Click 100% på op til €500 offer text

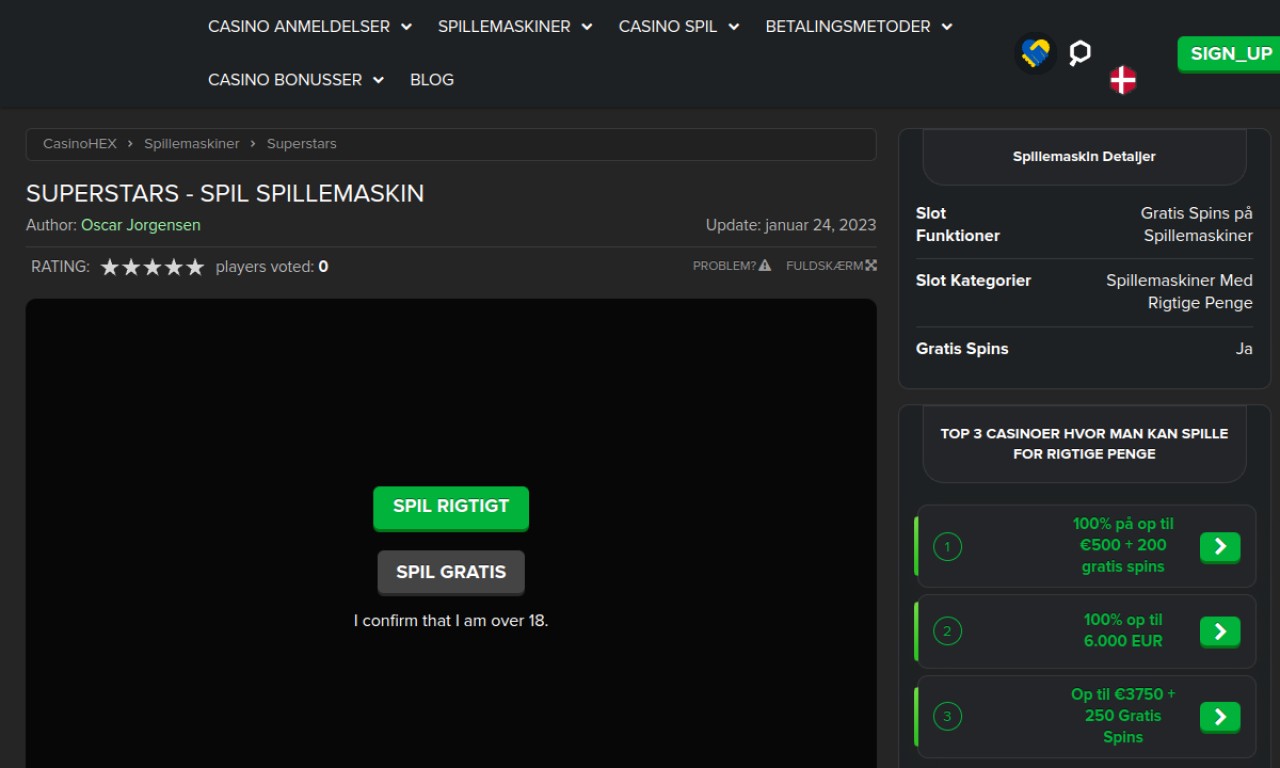click(x=1123, y=546)
